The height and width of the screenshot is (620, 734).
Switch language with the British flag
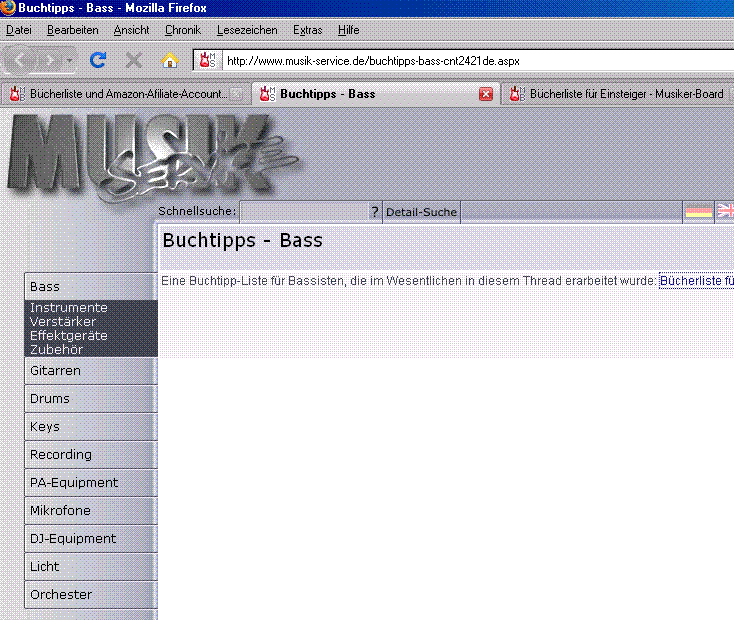(x=726, y=211)
